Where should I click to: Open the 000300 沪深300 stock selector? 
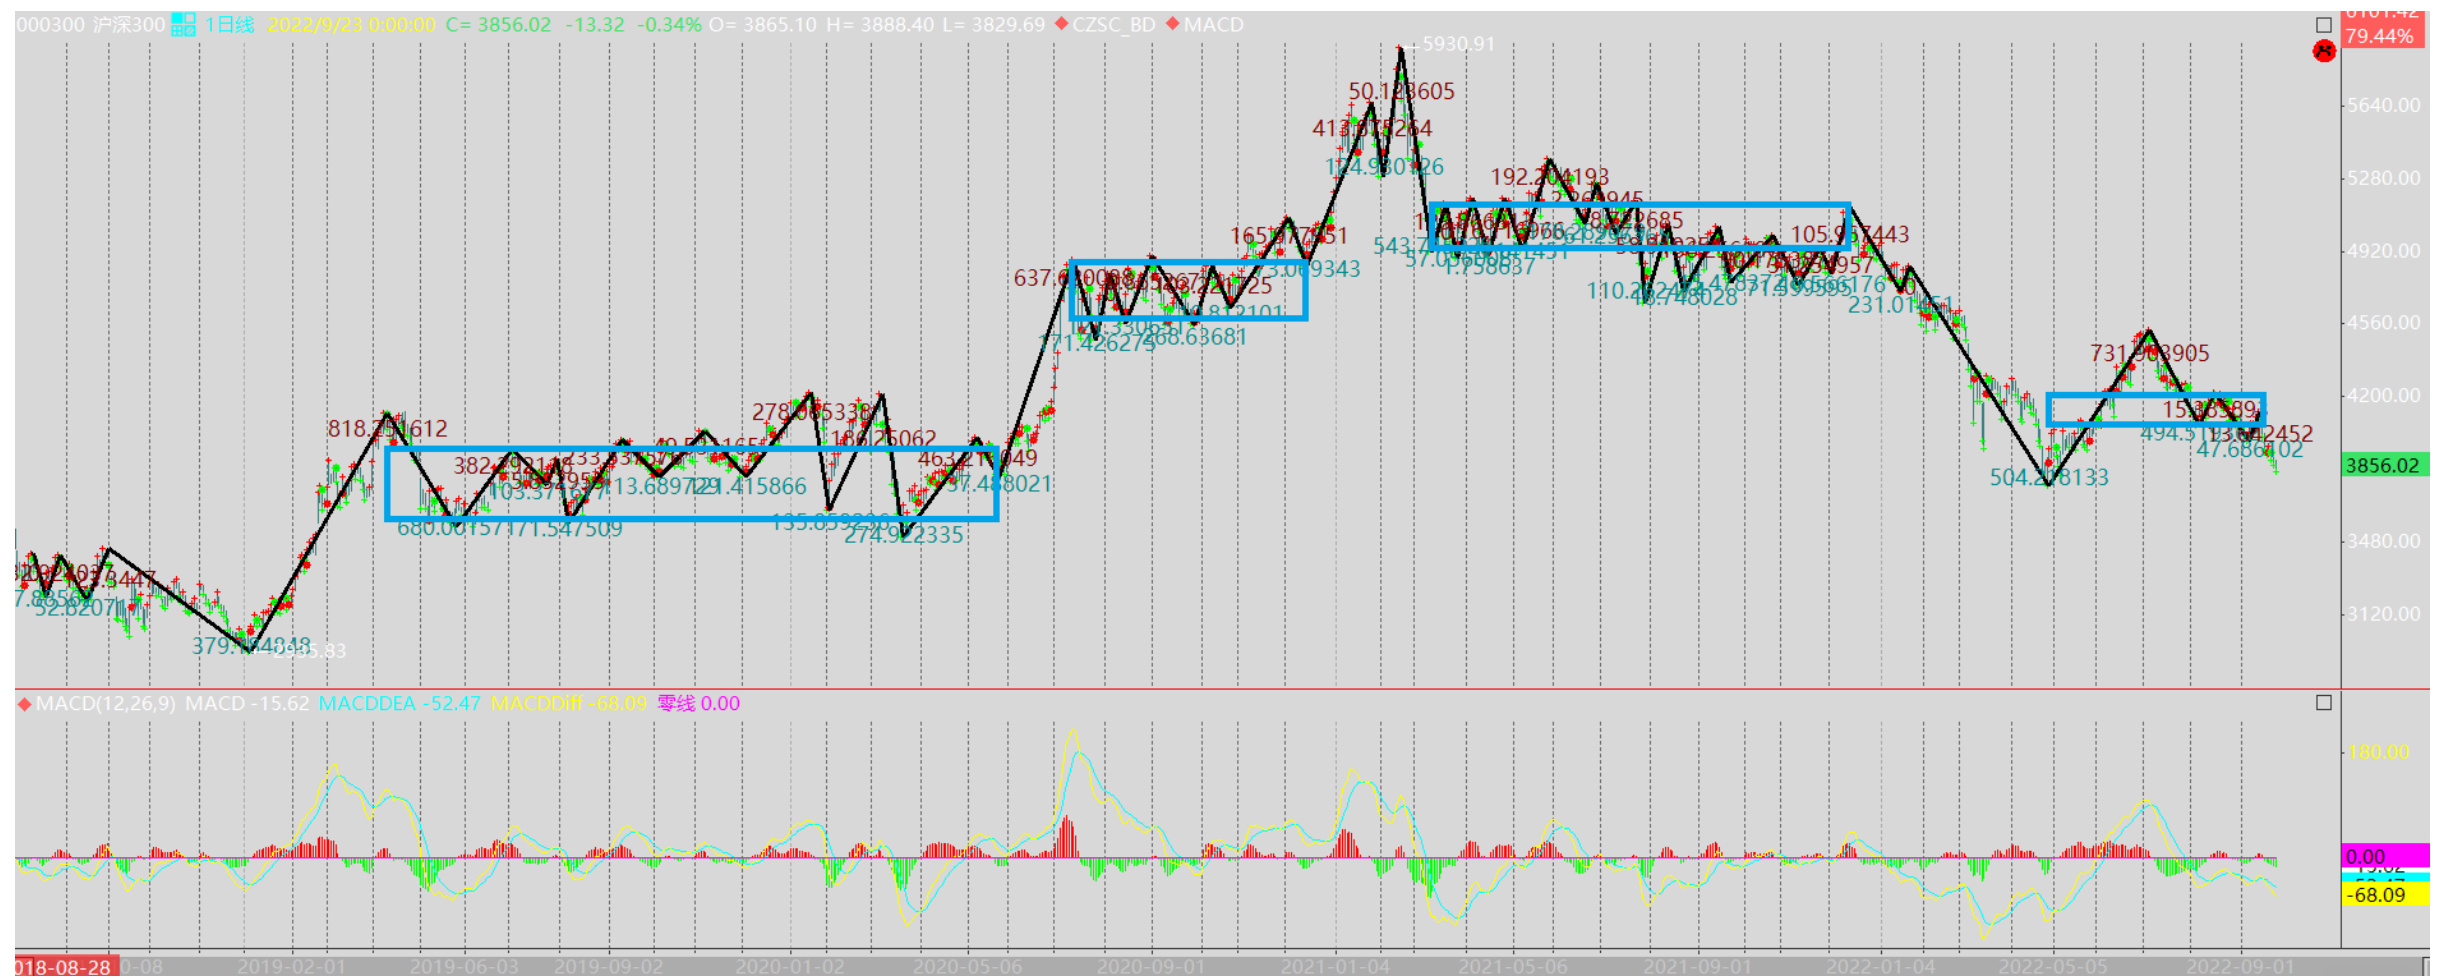(x=90, y=25)
